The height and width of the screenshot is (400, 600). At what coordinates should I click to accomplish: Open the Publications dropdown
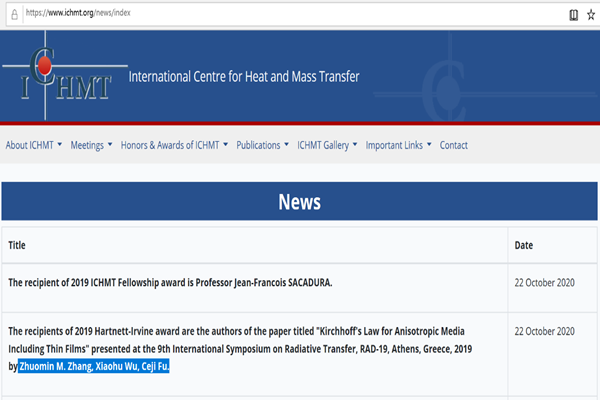click(262, 145)
